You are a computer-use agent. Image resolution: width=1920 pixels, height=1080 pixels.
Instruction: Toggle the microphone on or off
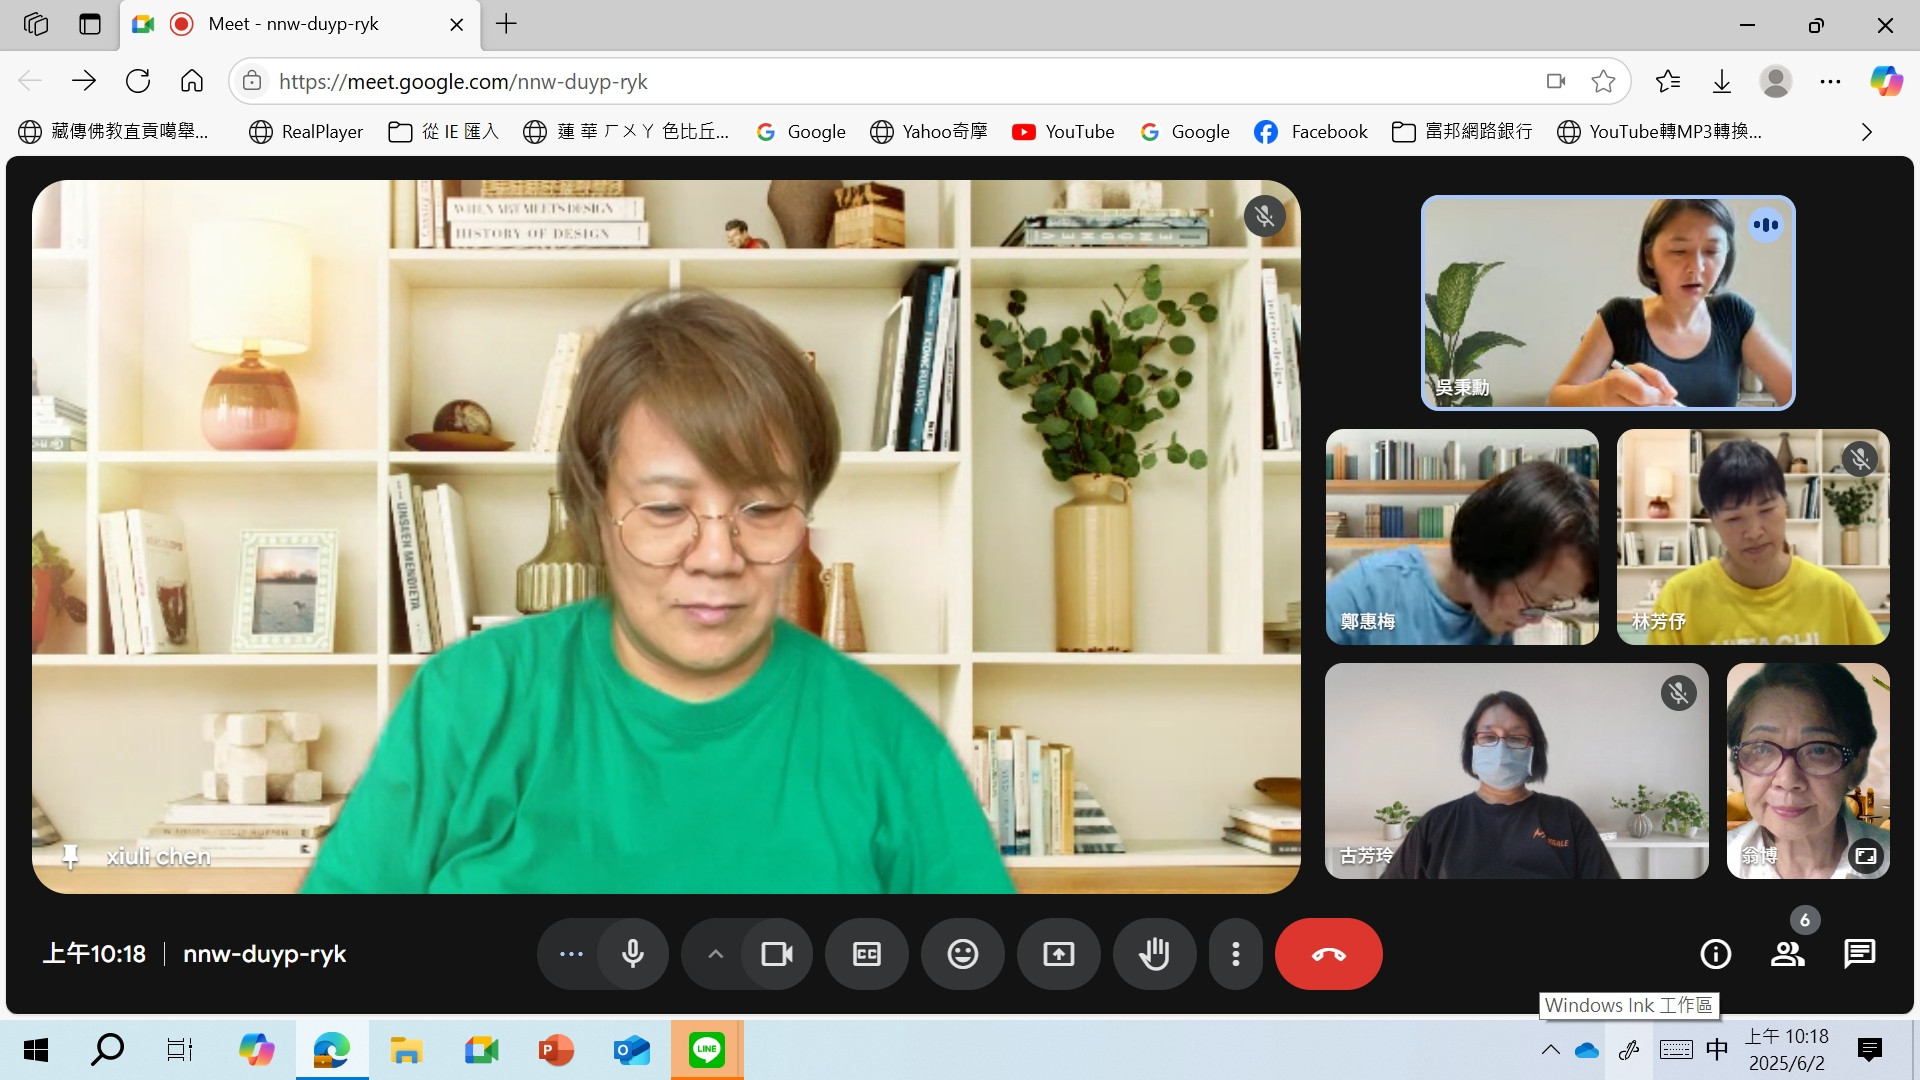click(632, 954)
